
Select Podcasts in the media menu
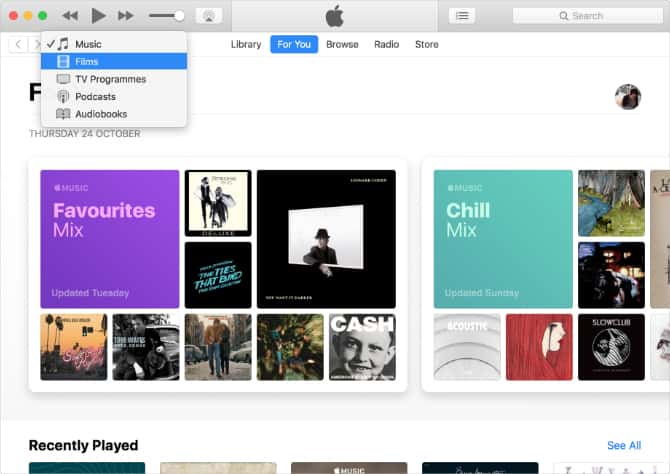pos(114,97)
